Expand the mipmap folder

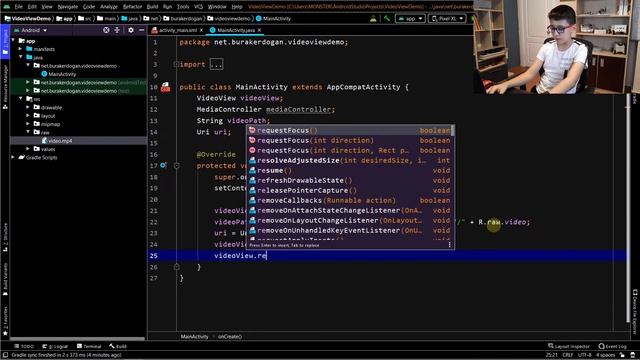tap(28, 124)
